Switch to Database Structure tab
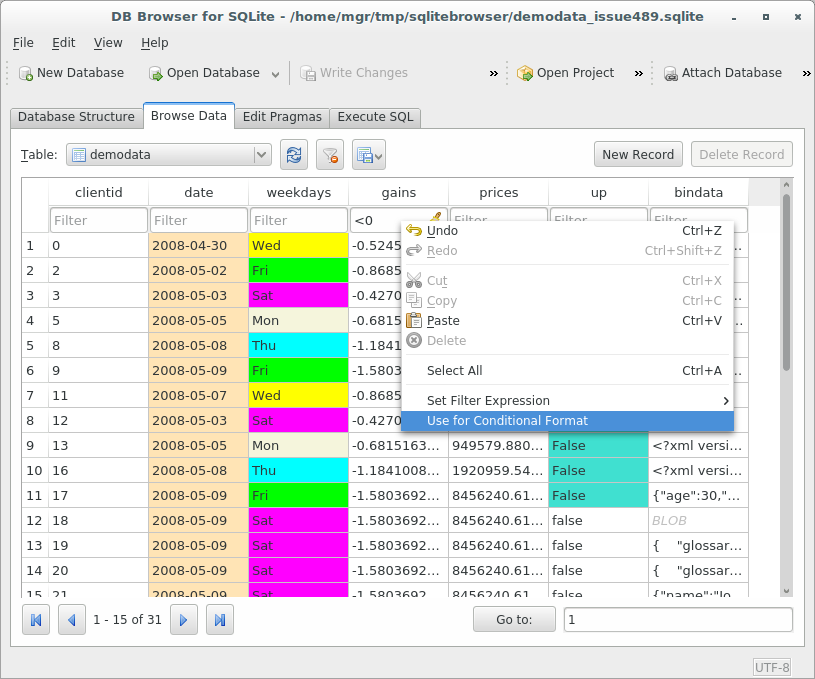 (x=76, y=117)
